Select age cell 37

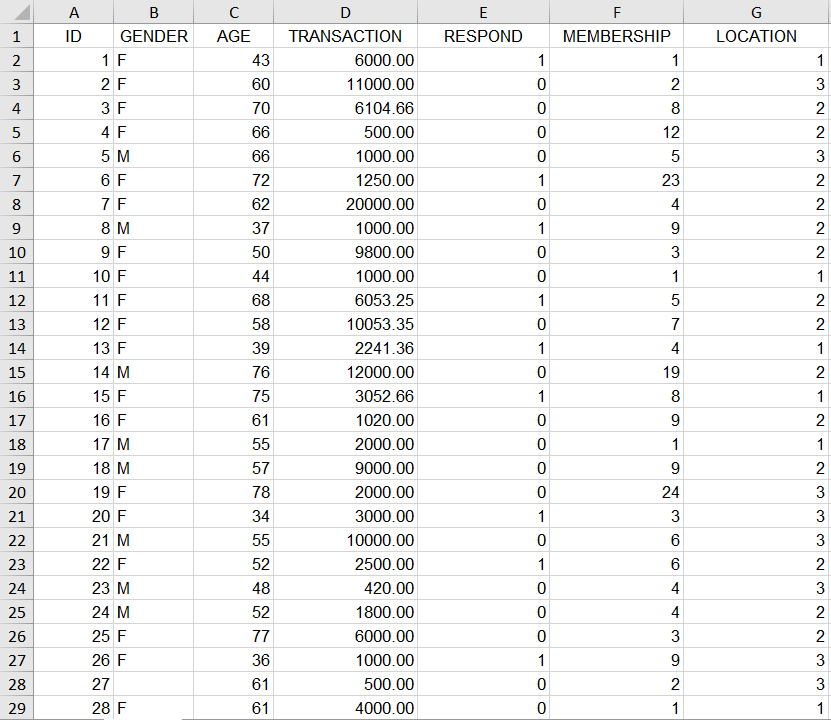coord(234,228)
